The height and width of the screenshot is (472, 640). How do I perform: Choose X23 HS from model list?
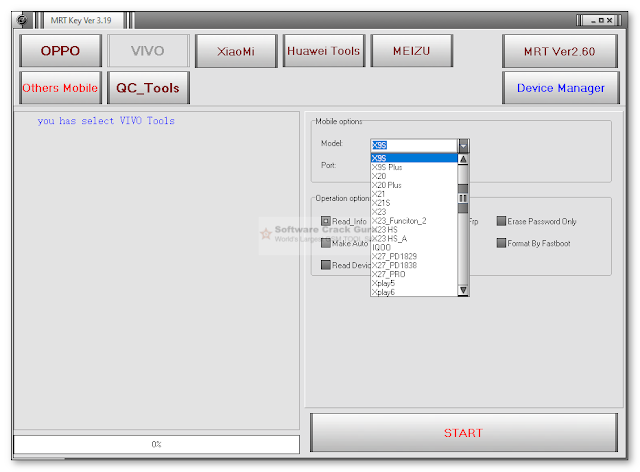click(414, 229)
